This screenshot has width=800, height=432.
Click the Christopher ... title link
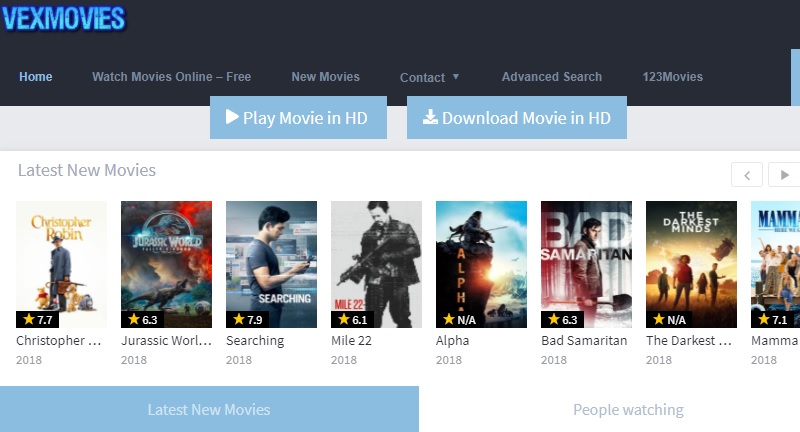click(59, 341)
